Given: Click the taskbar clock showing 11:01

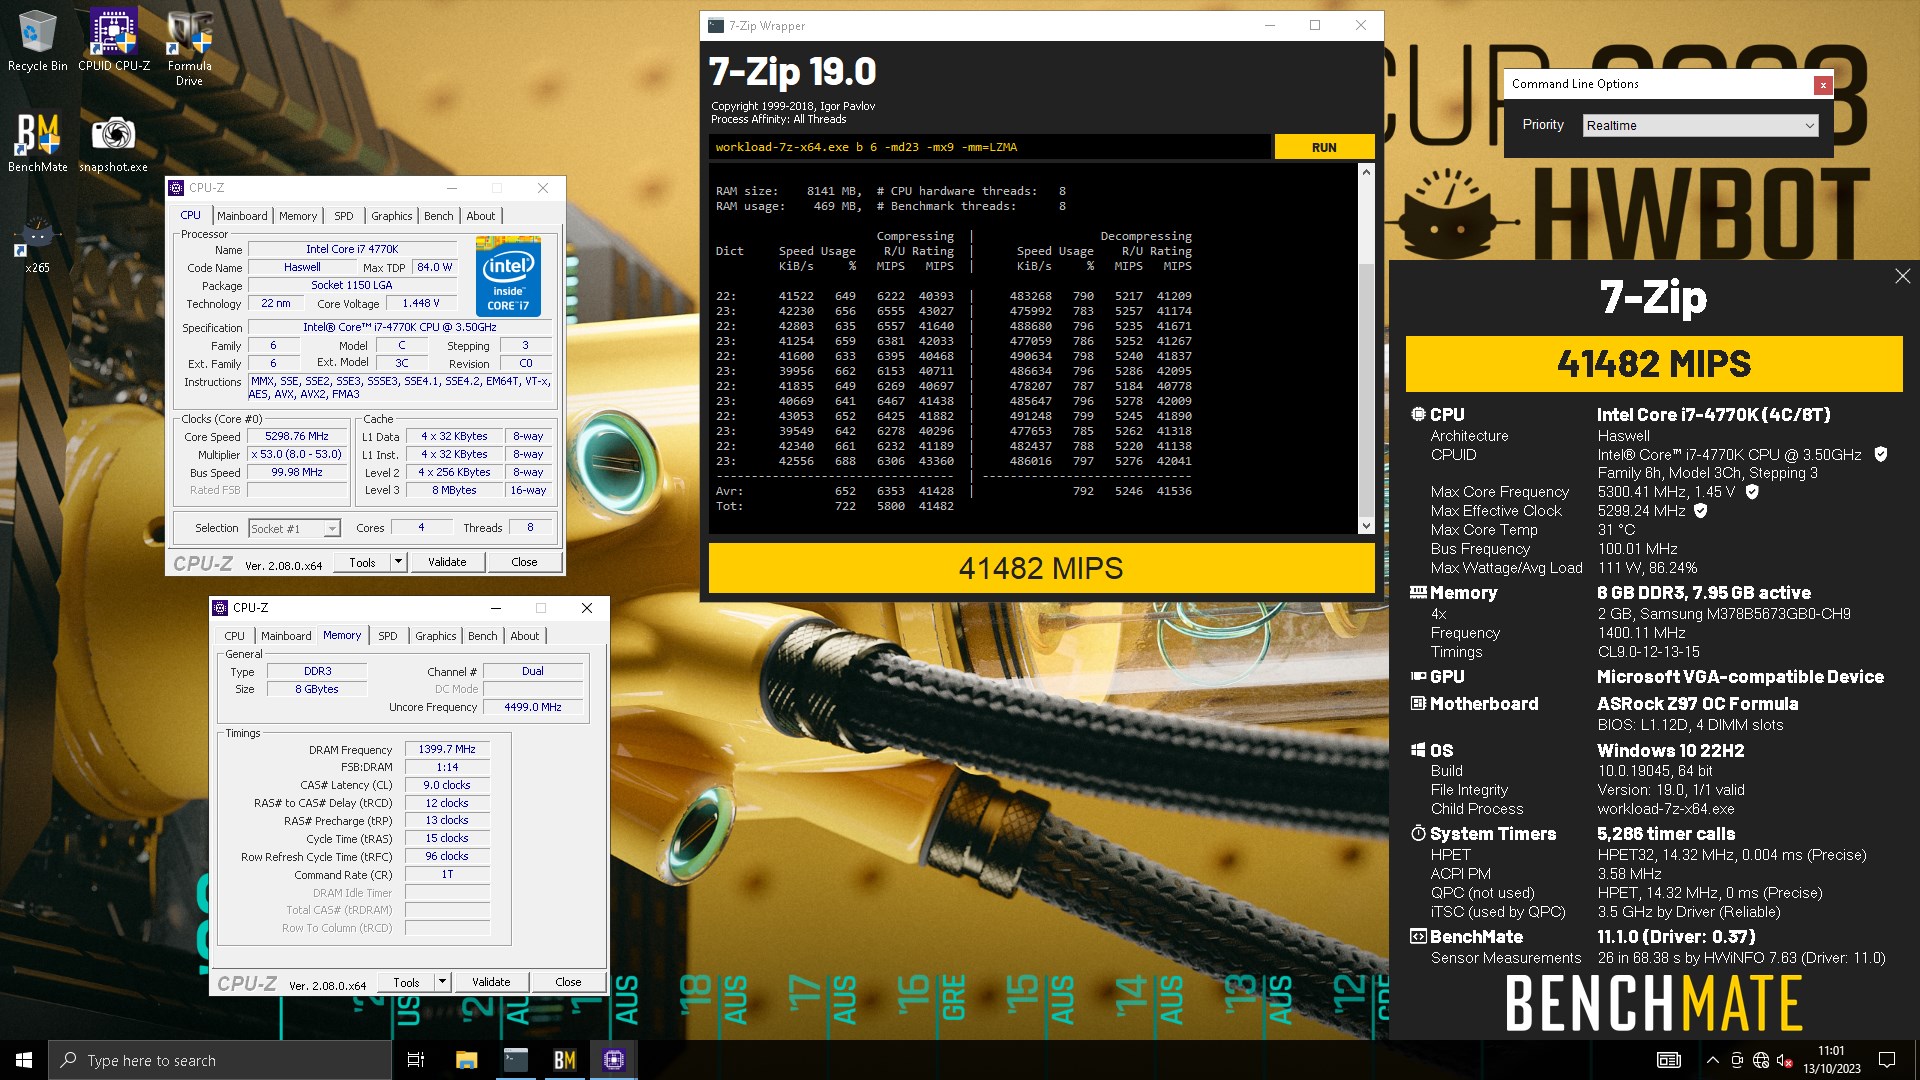Looking at the screenshot, I should (x=1832, y=1060).
